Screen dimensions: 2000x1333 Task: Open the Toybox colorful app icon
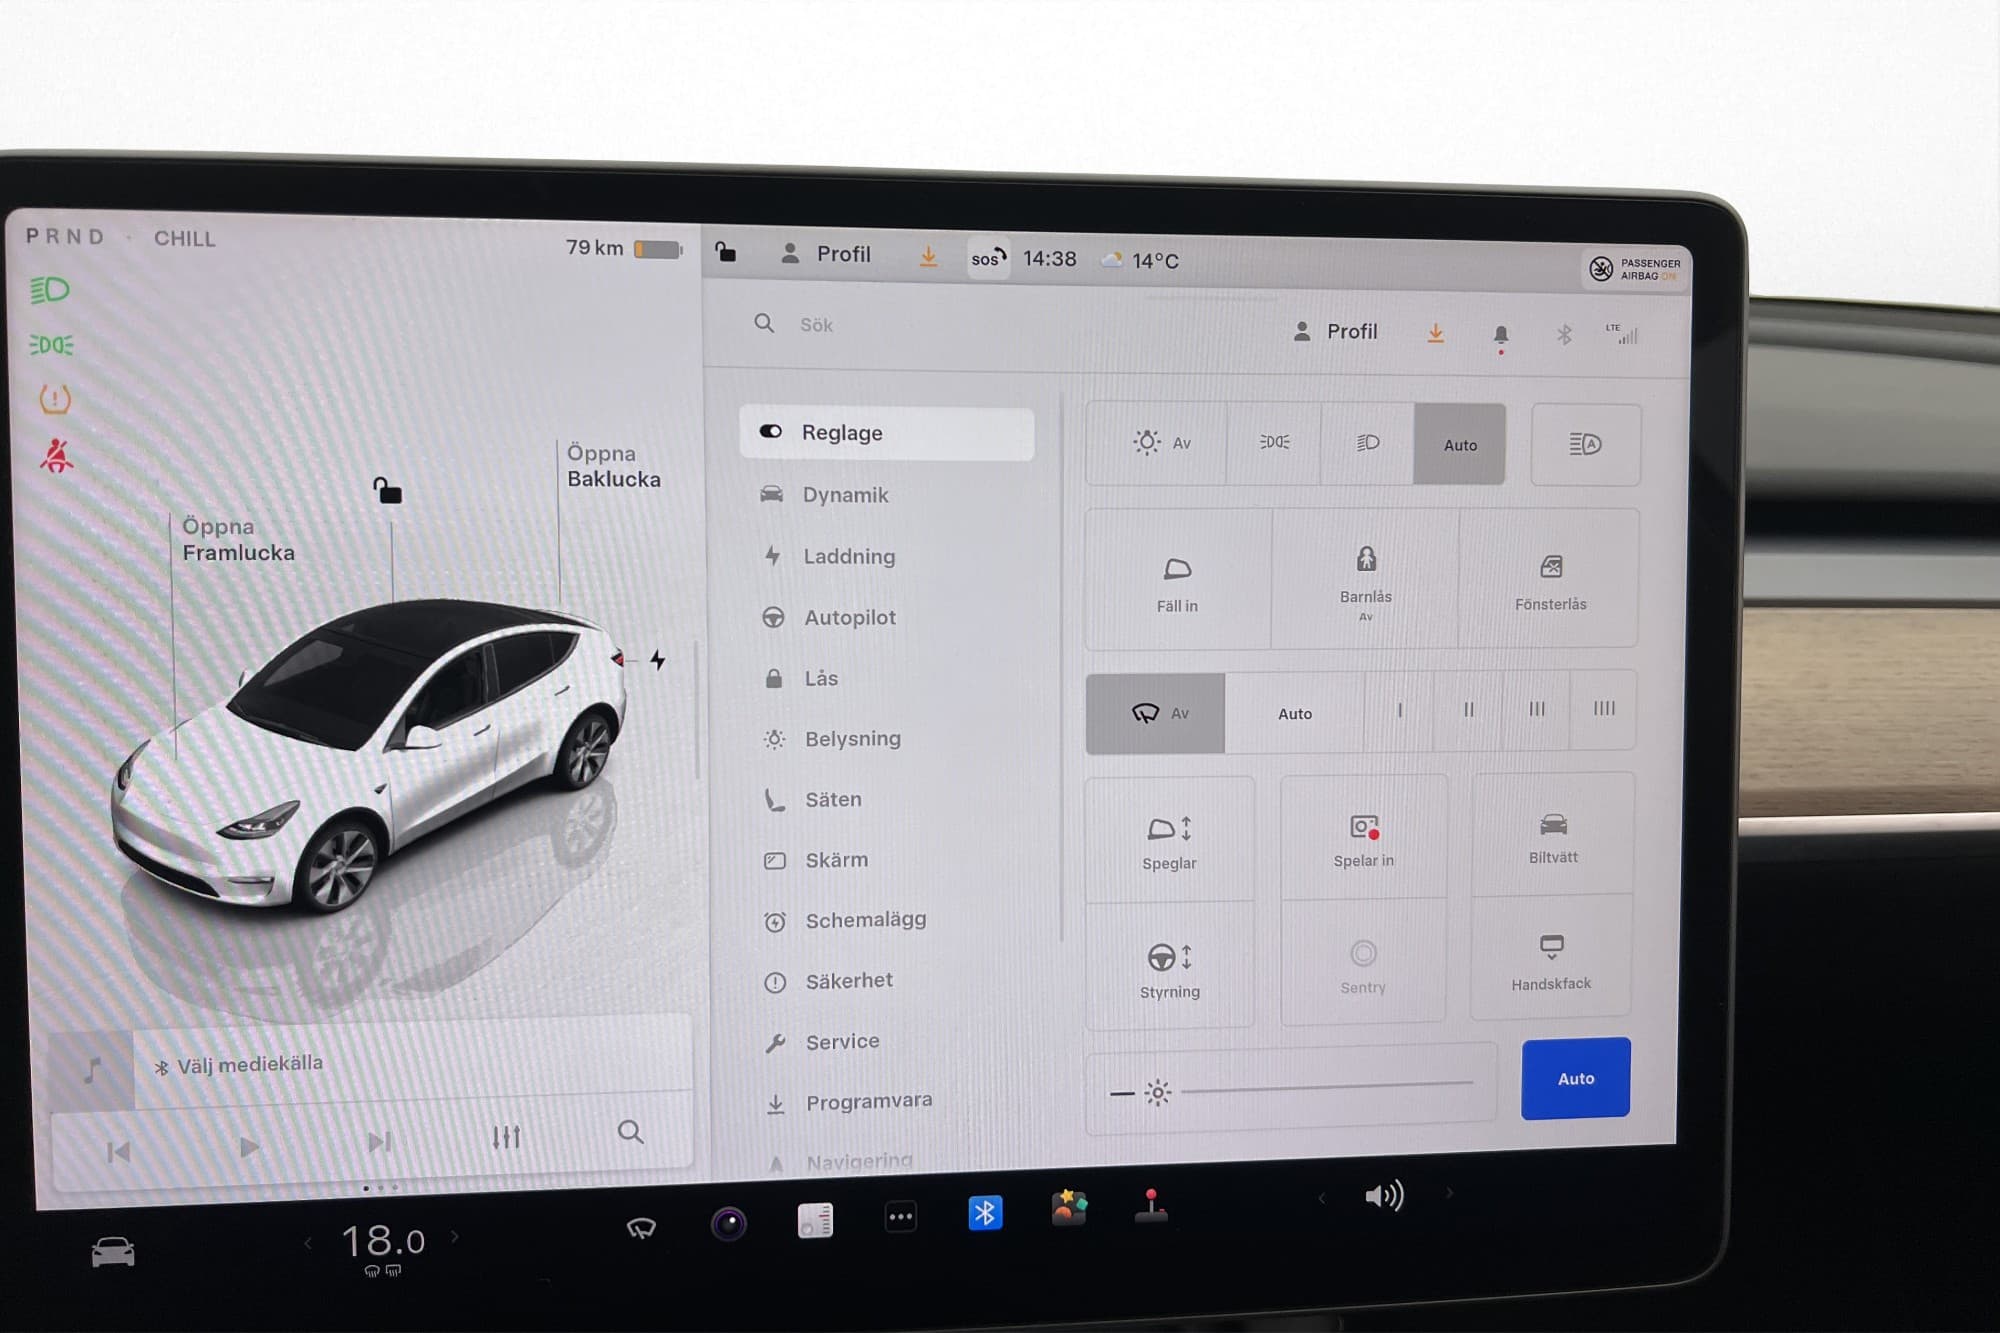(x=1068, y=1208)
